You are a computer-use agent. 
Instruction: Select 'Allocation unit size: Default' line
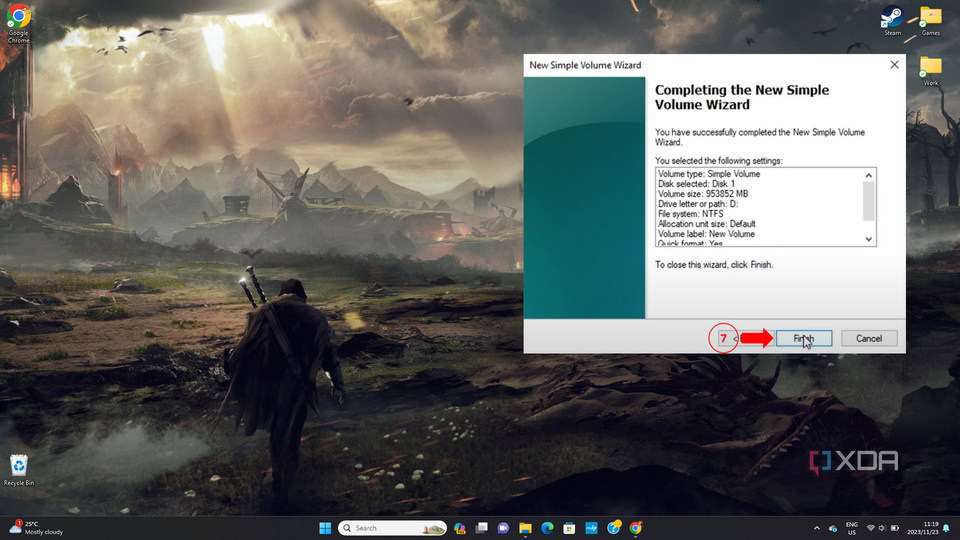(x=707, y=223)
